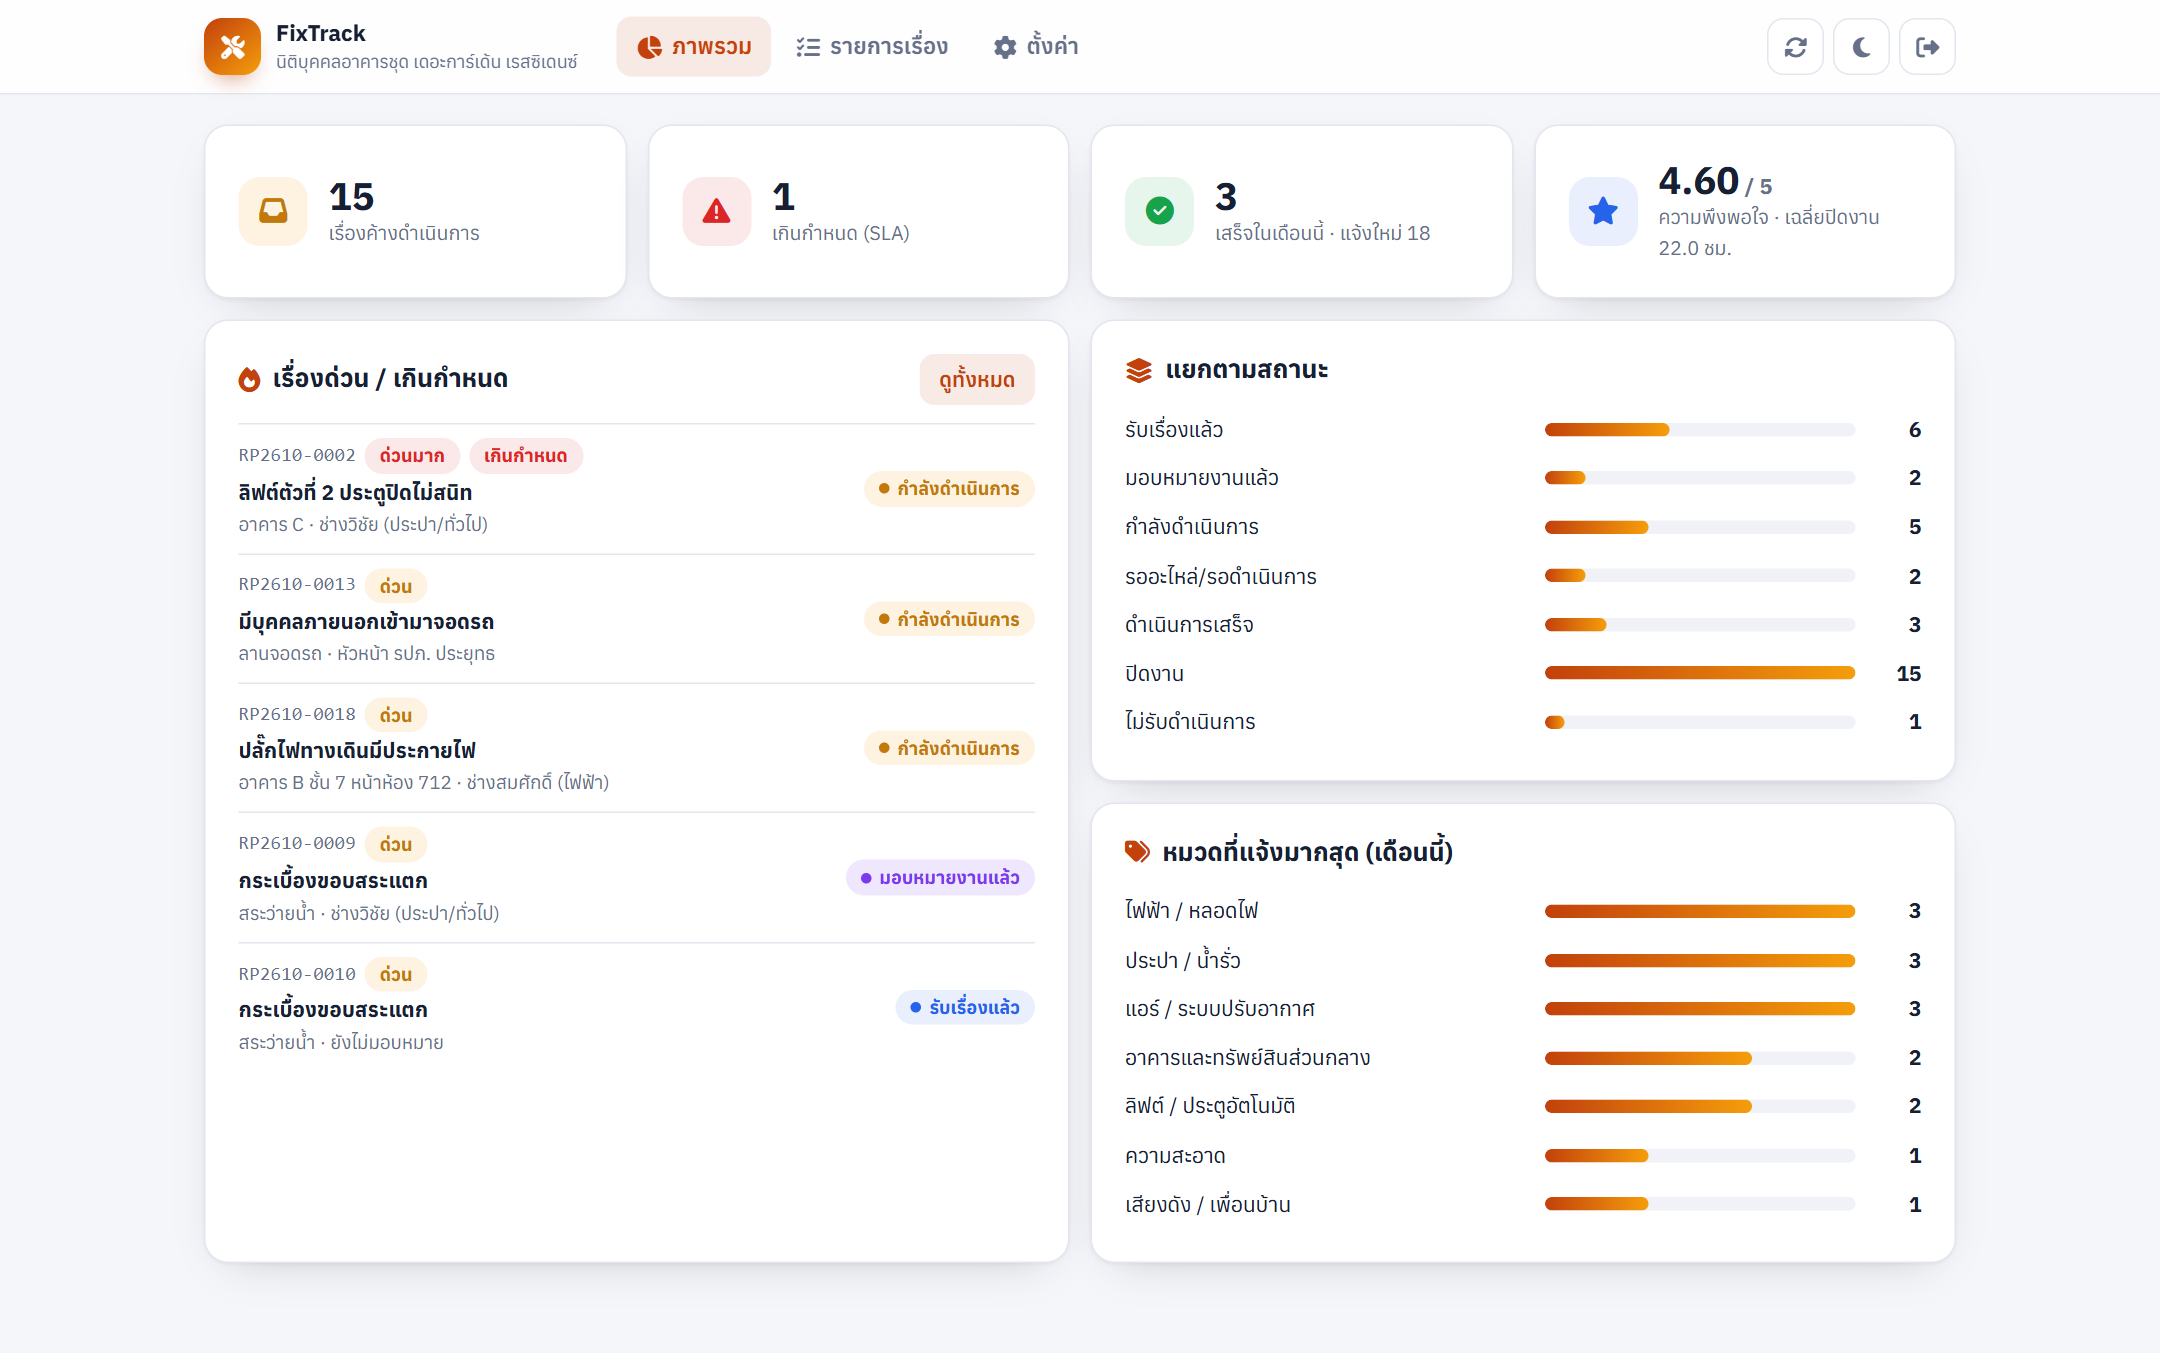Click the เกินกำหนด (SLA) label
Viewport: 2160px width, 1353px height.
tap(841, 233)
